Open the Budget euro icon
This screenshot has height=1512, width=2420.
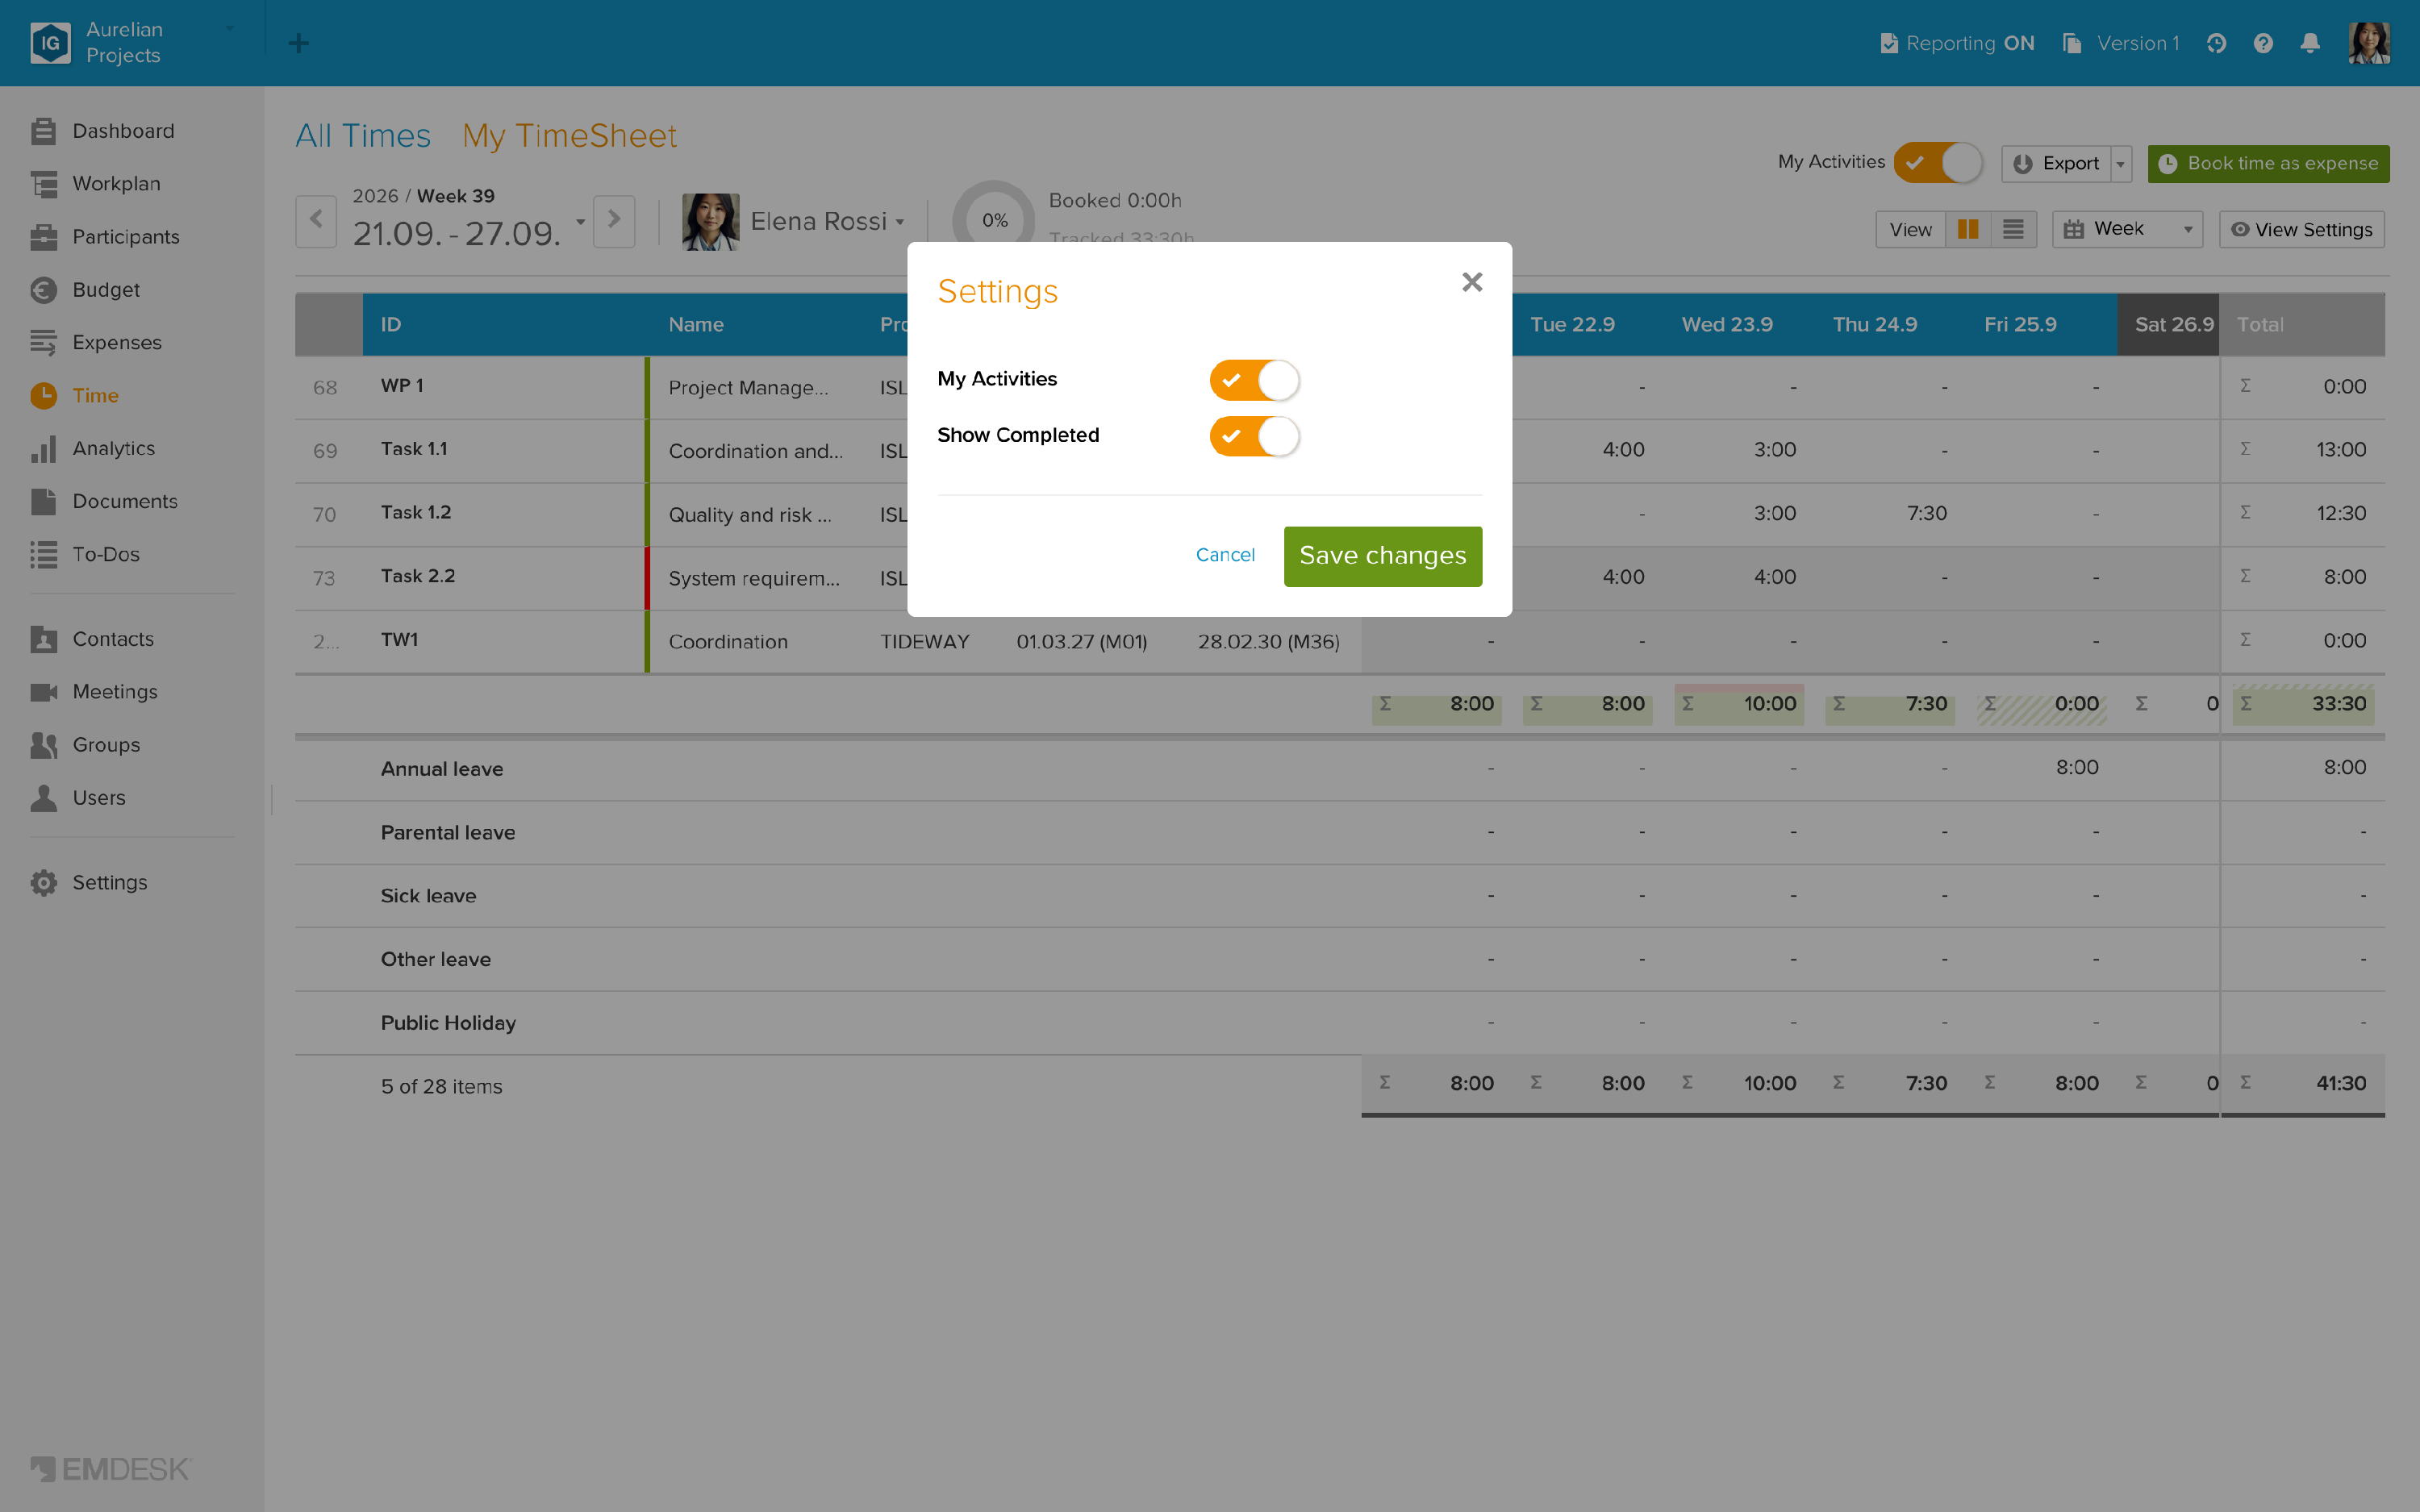[x=43, y=290]
